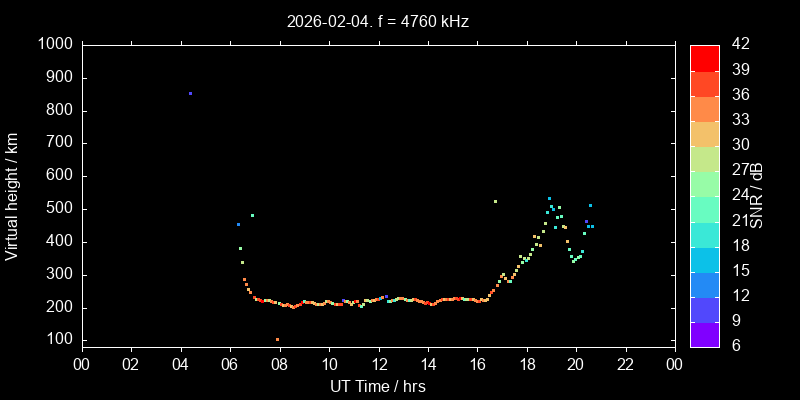This screenshot has width=800, height=400.
Task: Click the 22 tick label on the time axis
Action: tap(626, 365)
